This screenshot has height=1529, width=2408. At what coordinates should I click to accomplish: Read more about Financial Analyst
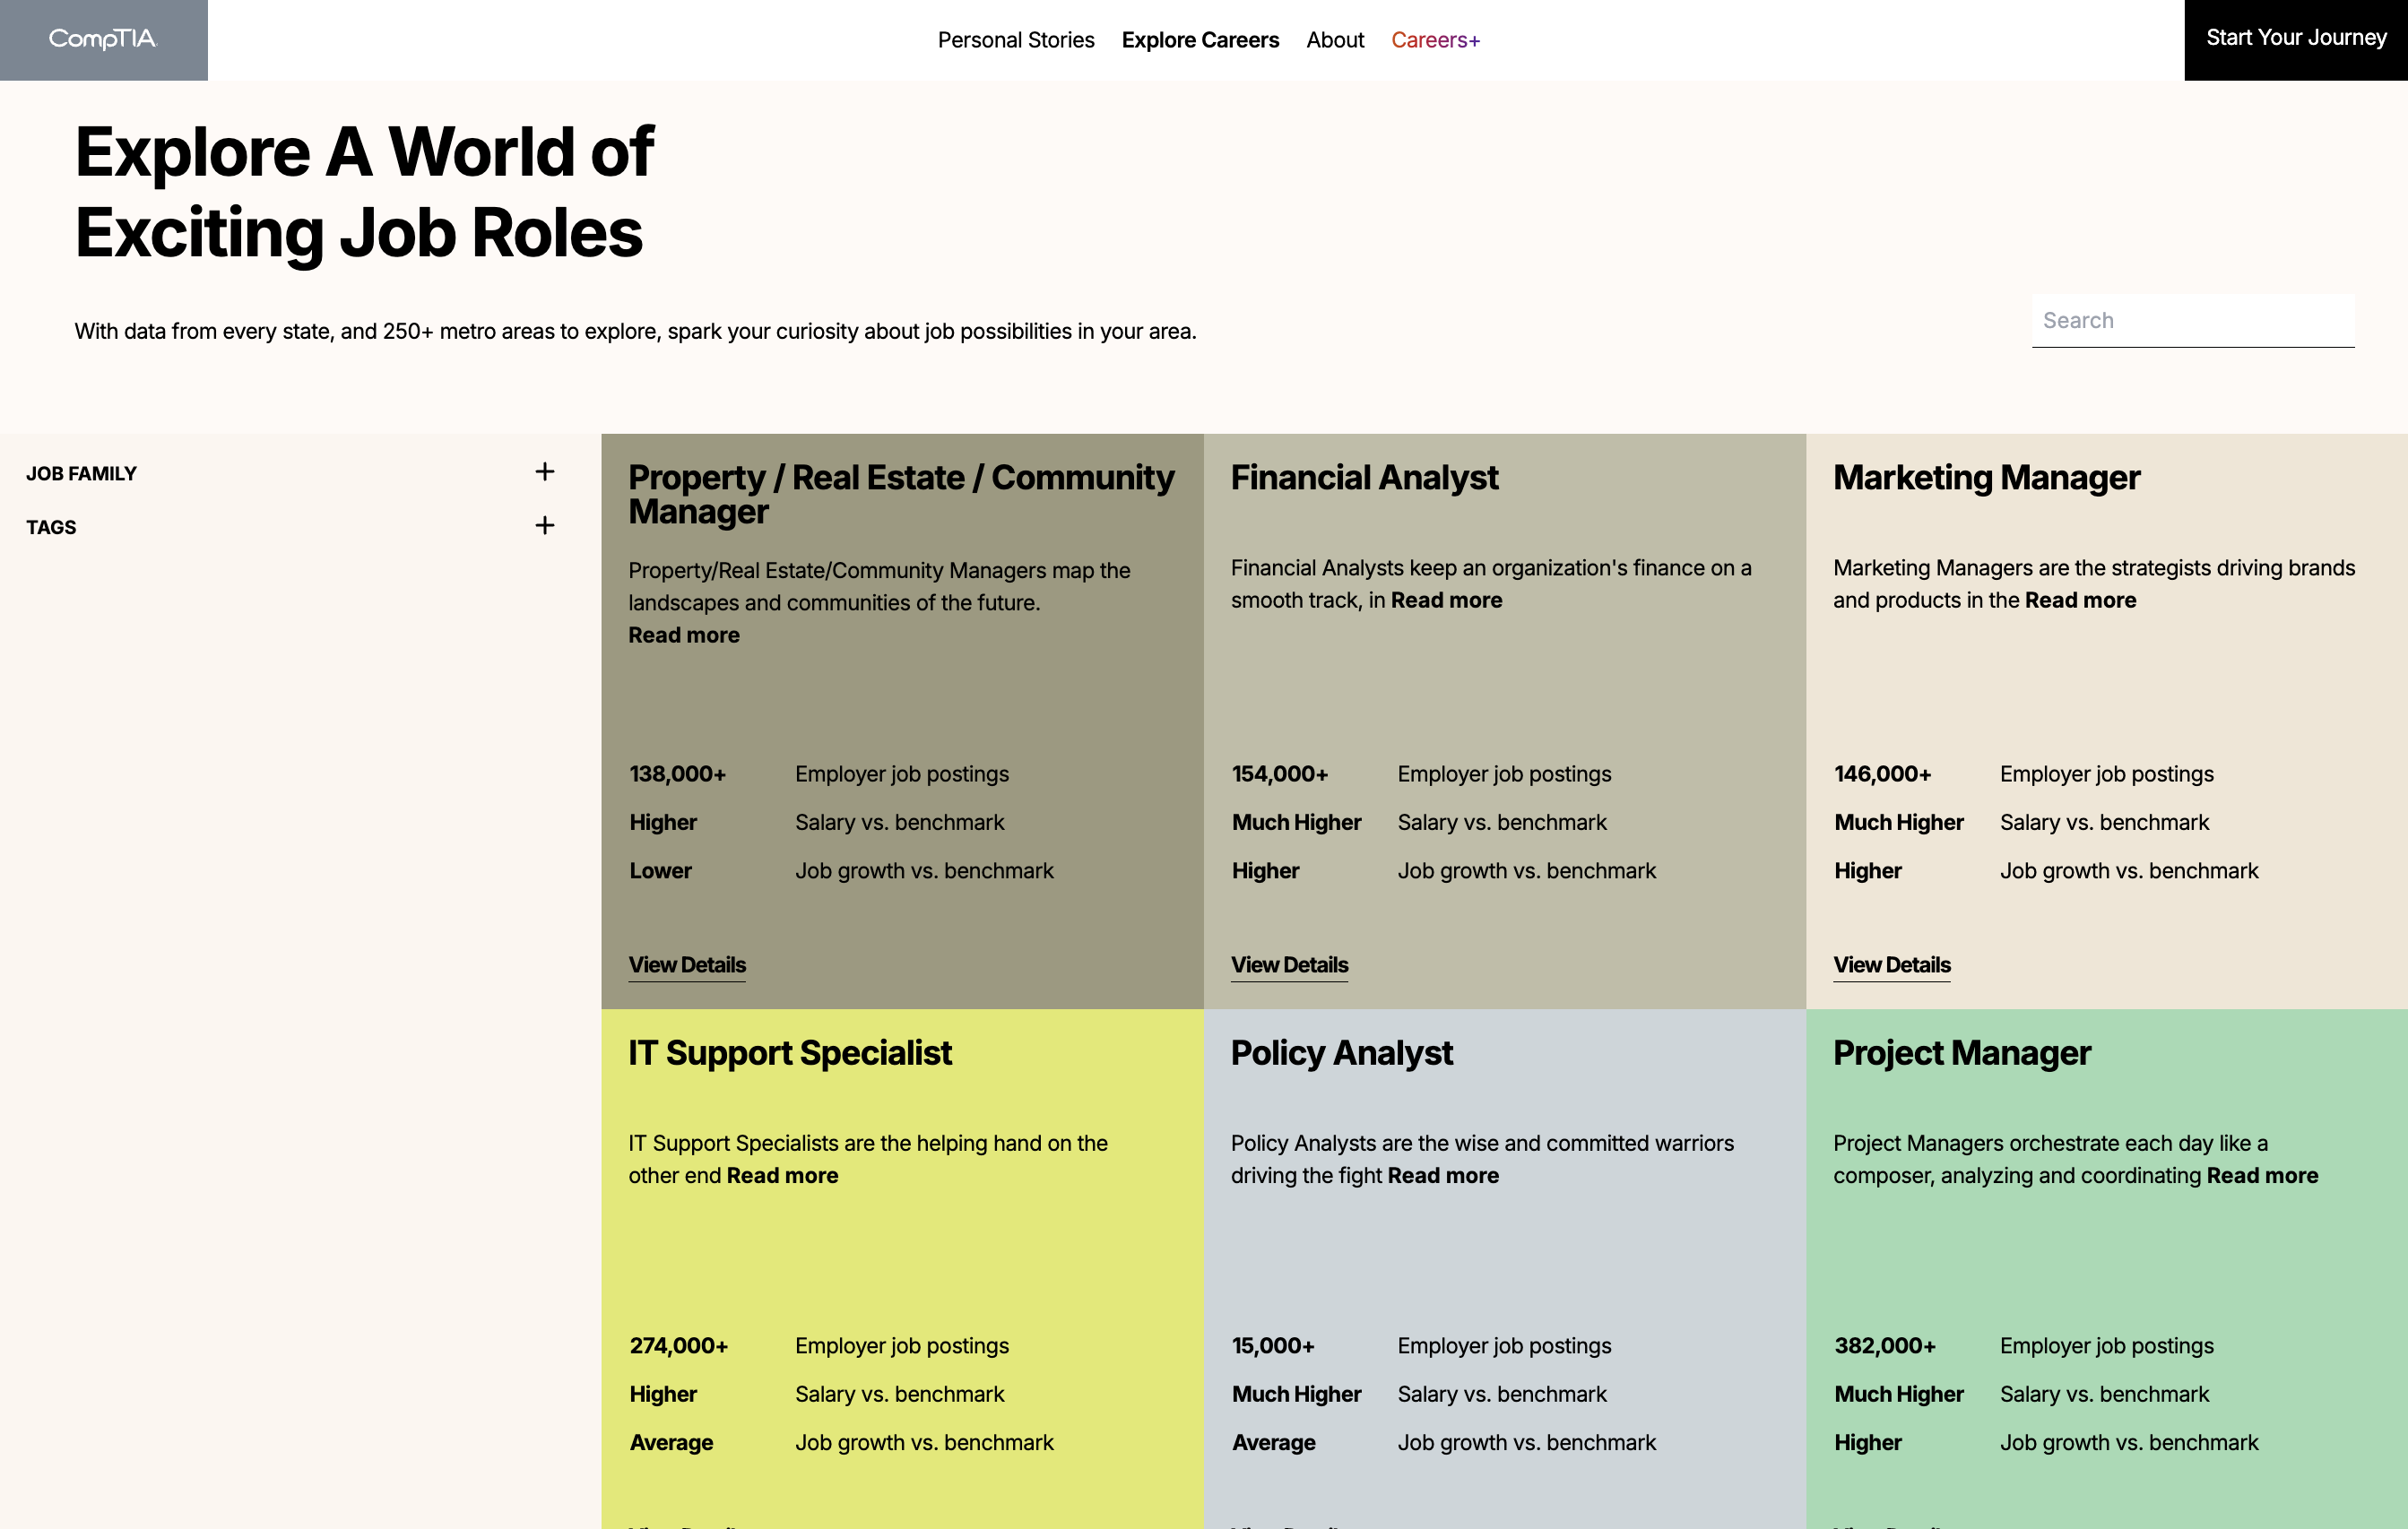[x=1445, y=600]
